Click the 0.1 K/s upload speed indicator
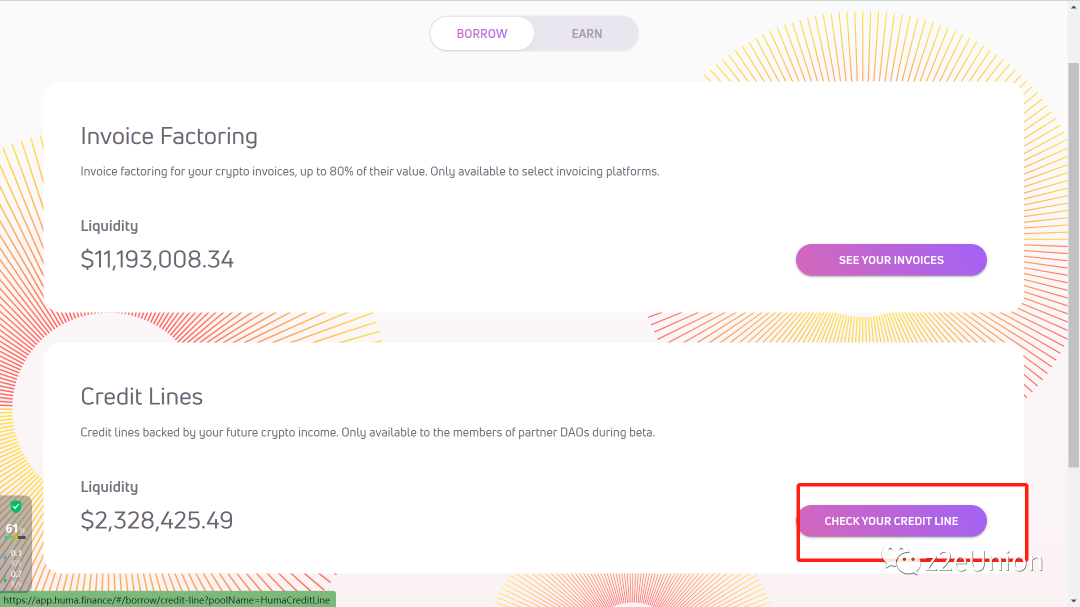This screenshot has width=1080, height=607. coord(16,553)
